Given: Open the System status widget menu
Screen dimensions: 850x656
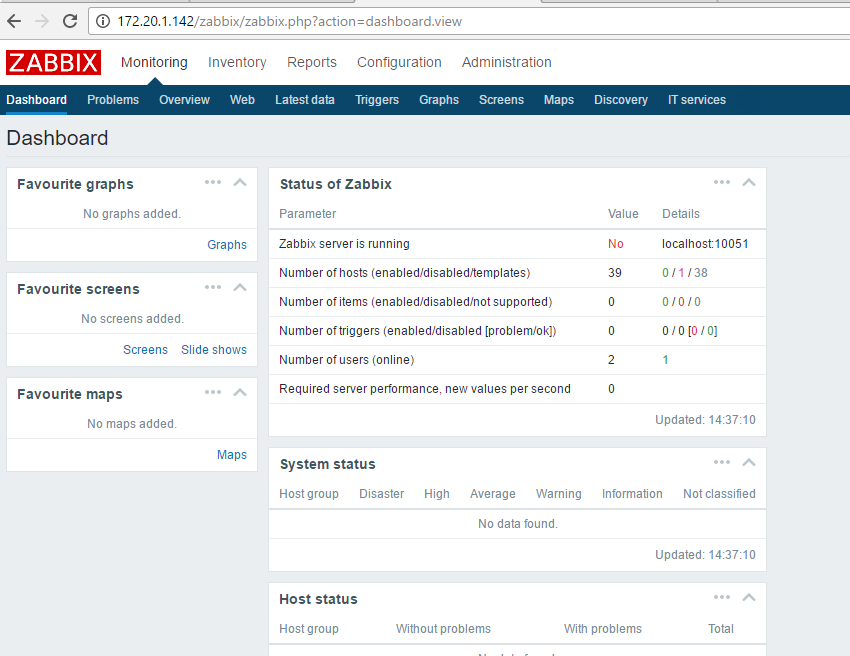Looking at the screenshot, I should tap(722, 462).
